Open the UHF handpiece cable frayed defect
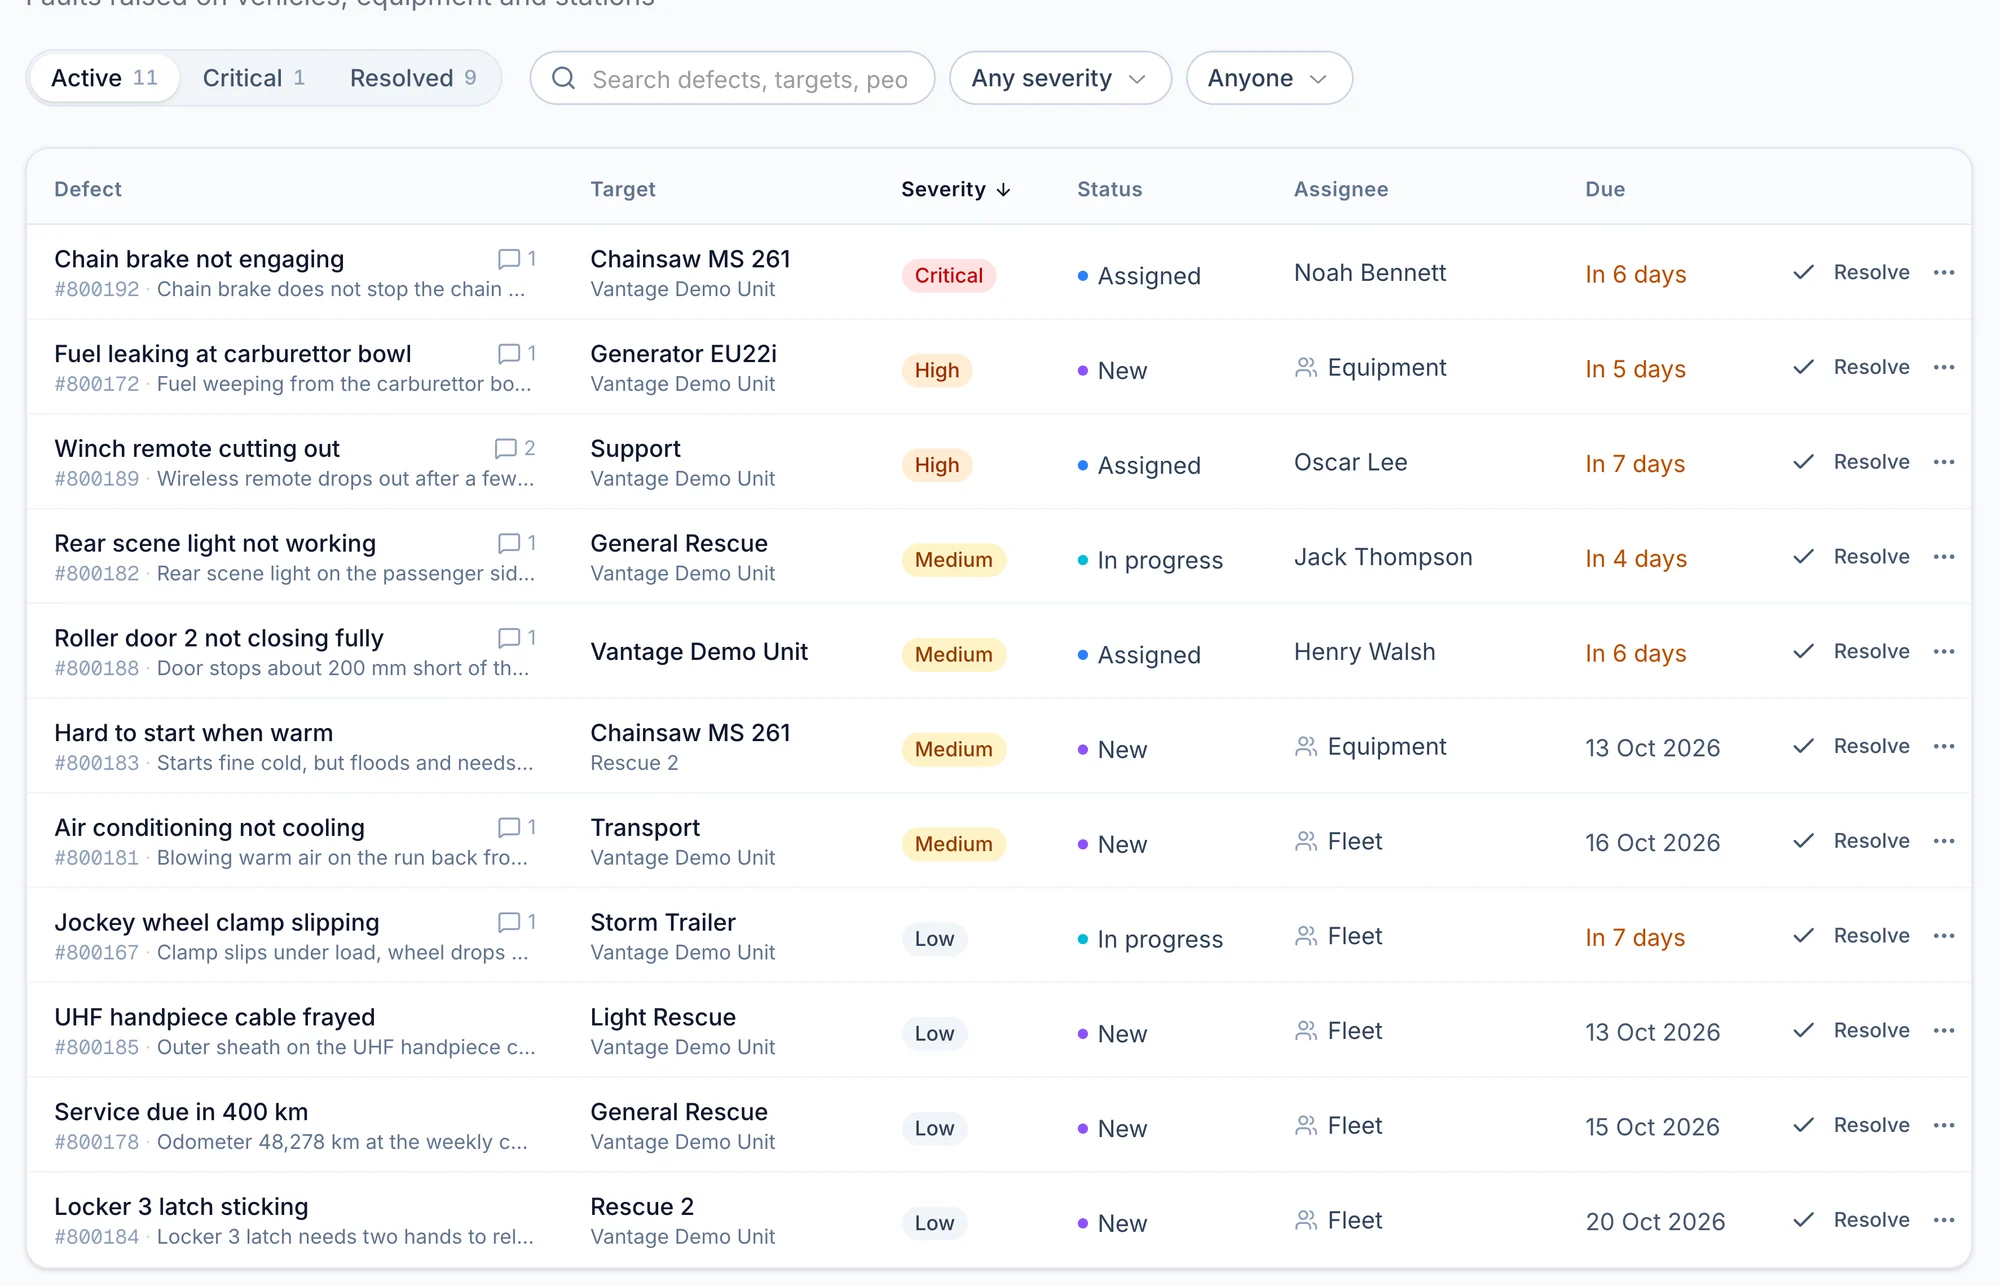This screenshot has height=1286, width=2000. pos(214,1017)
